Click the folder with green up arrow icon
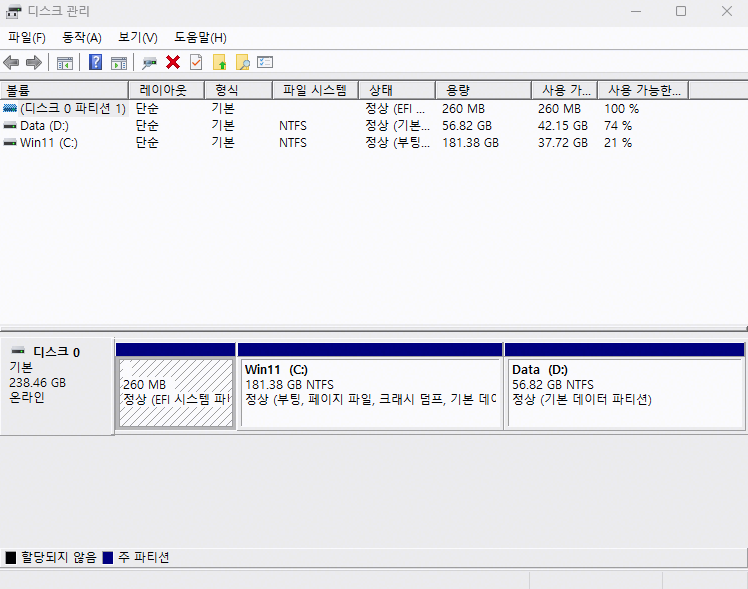 pos(219,62)
